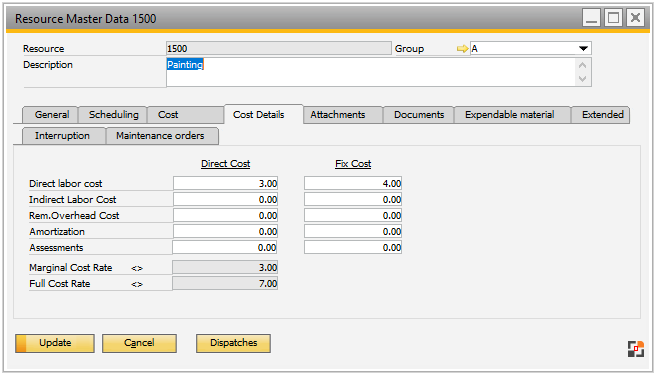659x377 pixels.
Task: Click the Description scrollbar down arrow
Action: click(583, 79)
